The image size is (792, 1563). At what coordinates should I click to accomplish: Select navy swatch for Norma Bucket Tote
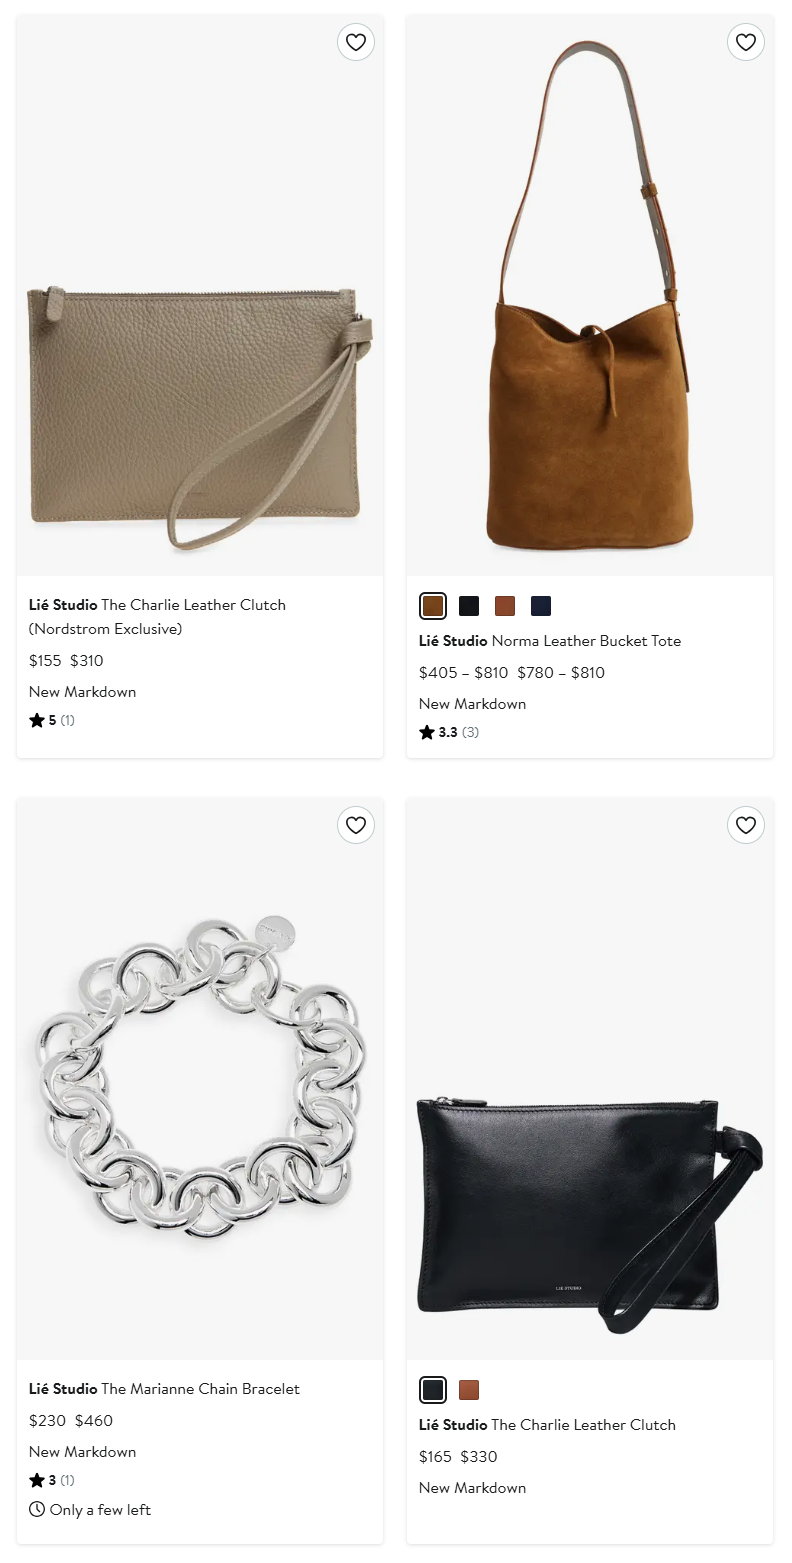pyautogui.click(x=541, y=606)
